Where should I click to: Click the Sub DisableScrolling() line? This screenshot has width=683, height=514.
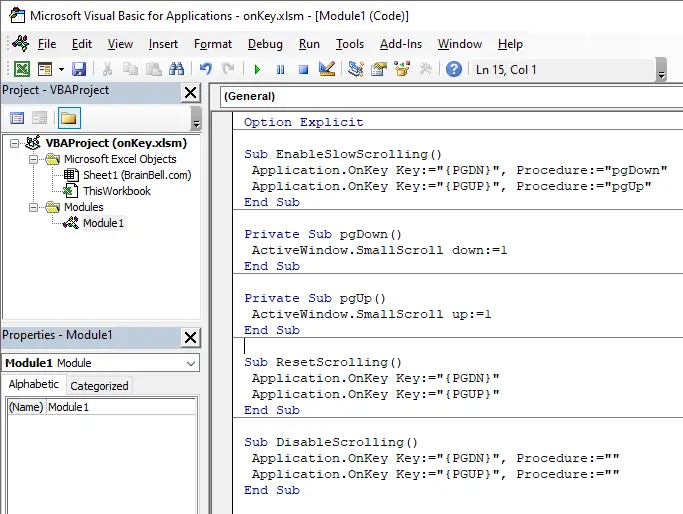pyautogui.click(x=331, y=442)
